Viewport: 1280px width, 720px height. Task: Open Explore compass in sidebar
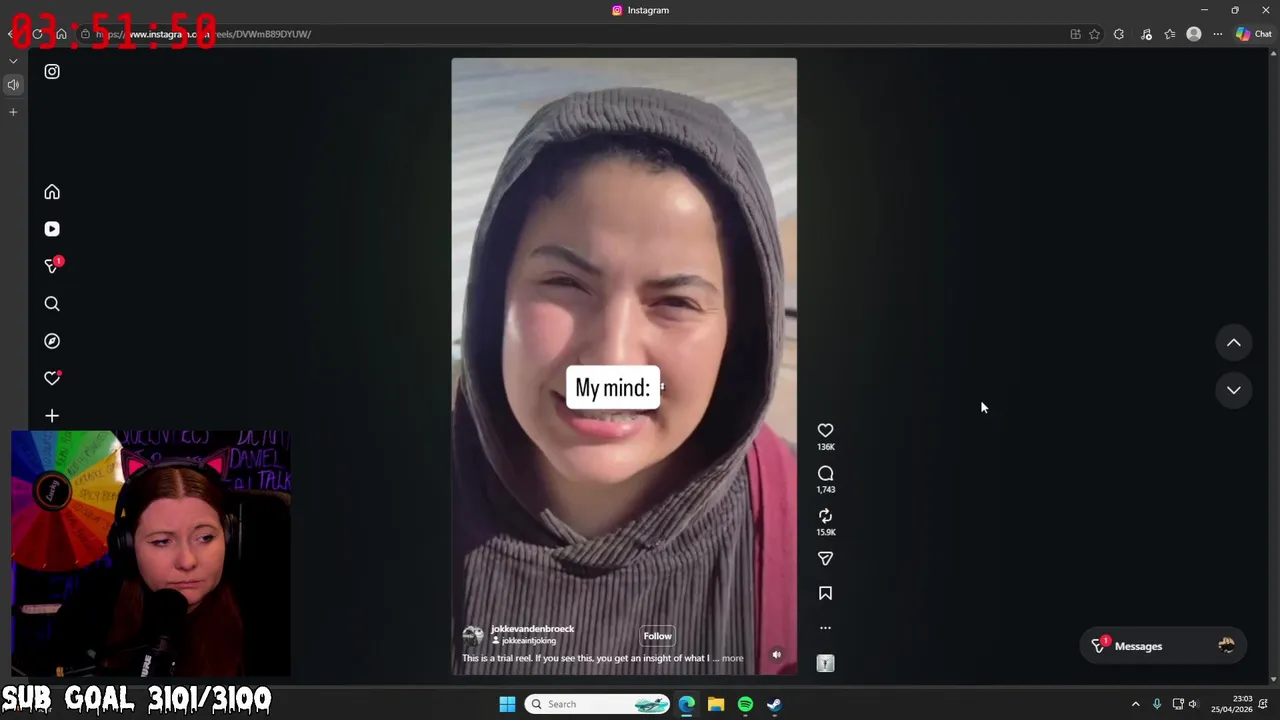[52, 341]
